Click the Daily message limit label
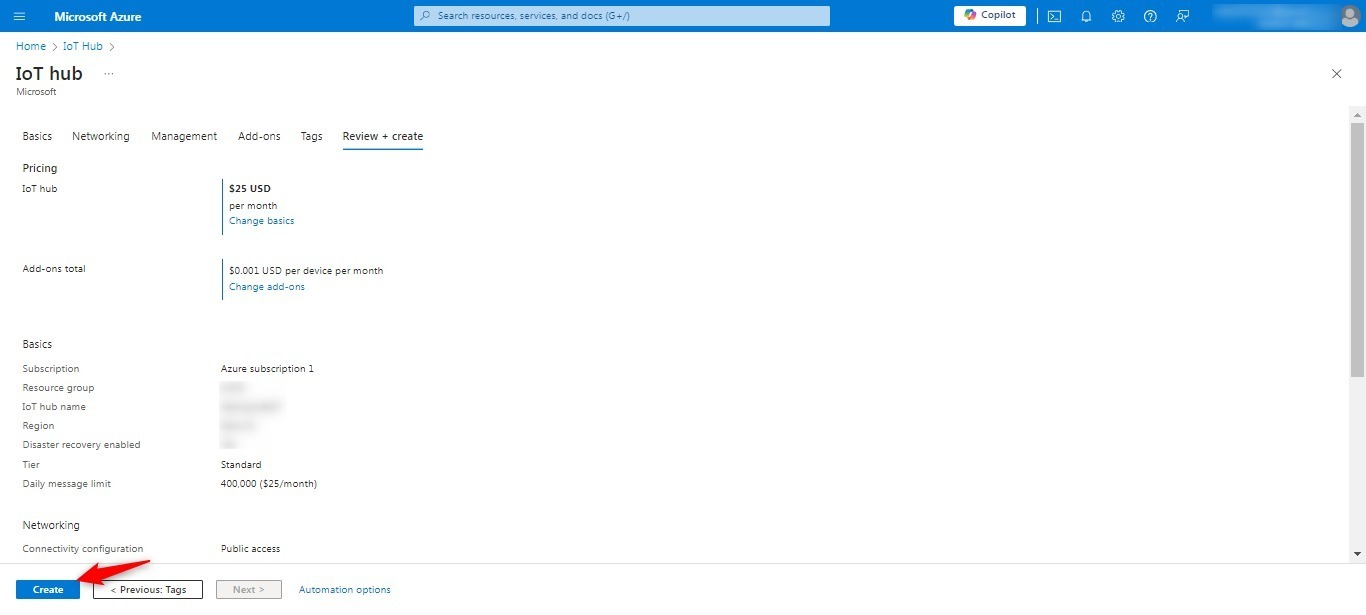 click(67, 484)
